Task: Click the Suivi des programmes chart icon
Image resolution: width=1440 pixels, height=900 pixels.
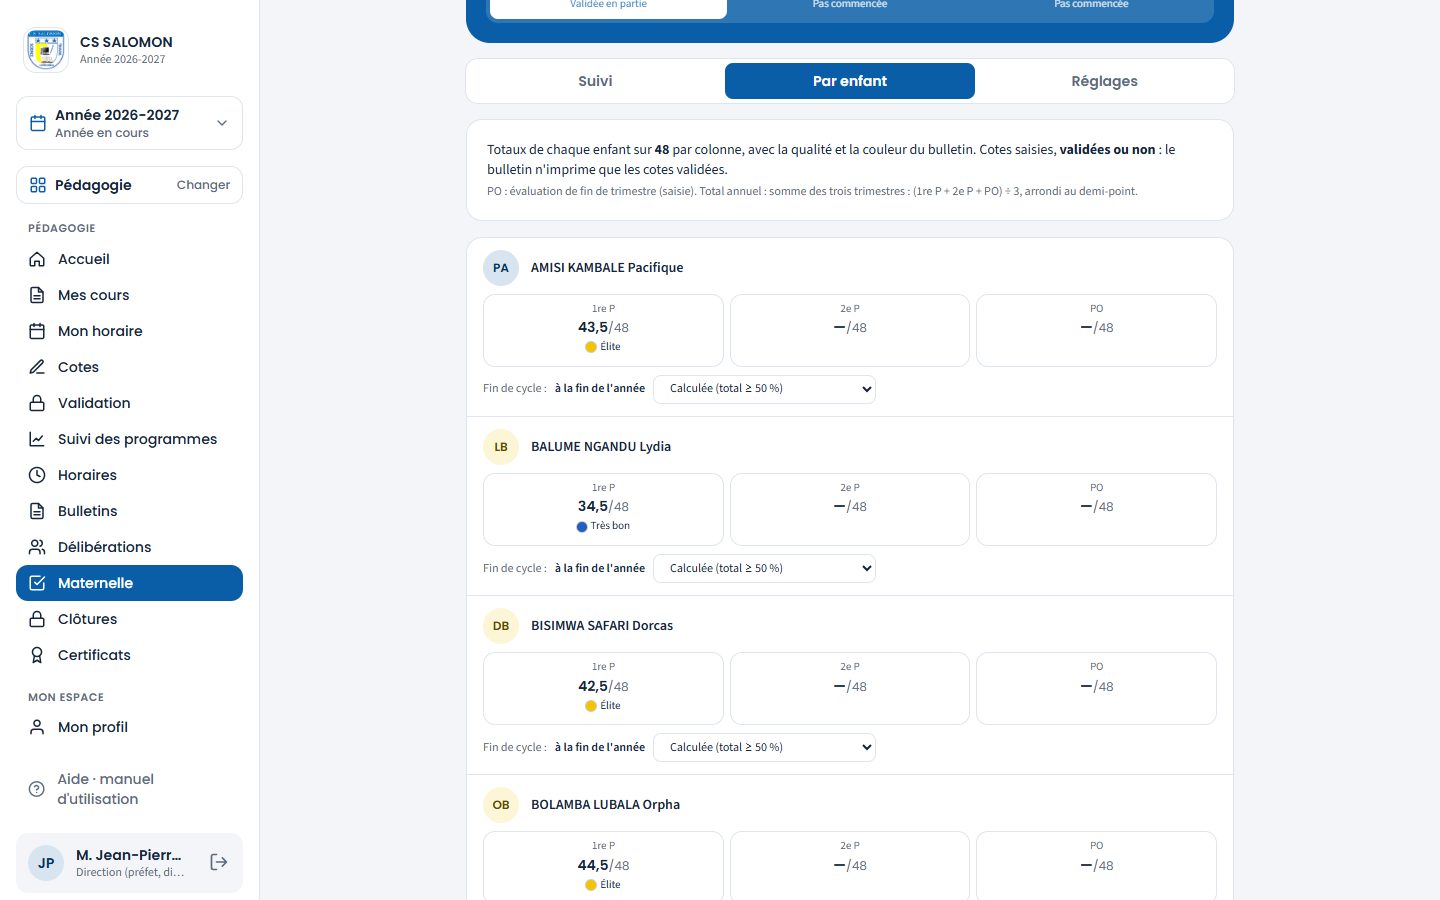Action: click(37, 439)
